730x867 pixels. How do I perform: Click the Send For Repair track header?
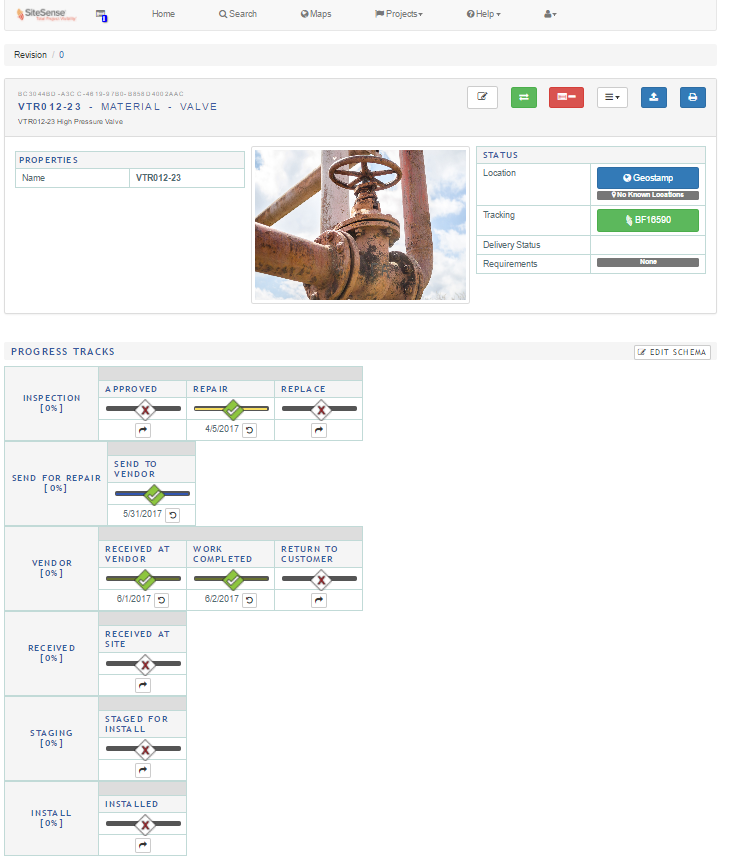[x=56, y=483]
